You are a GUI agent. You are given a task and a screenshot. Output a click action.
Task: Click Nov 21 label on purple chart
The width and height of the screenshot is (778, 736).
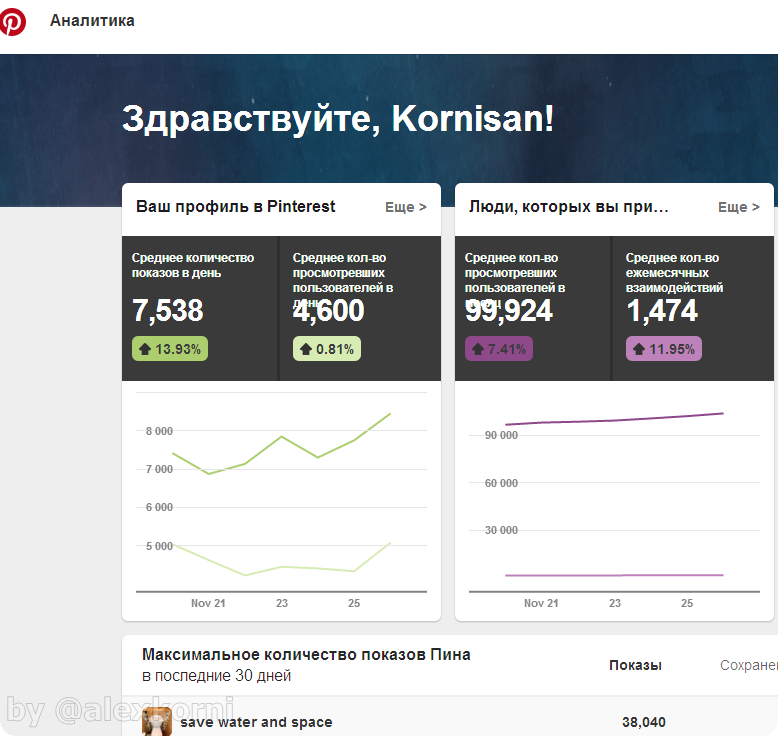tap(541, 603)
